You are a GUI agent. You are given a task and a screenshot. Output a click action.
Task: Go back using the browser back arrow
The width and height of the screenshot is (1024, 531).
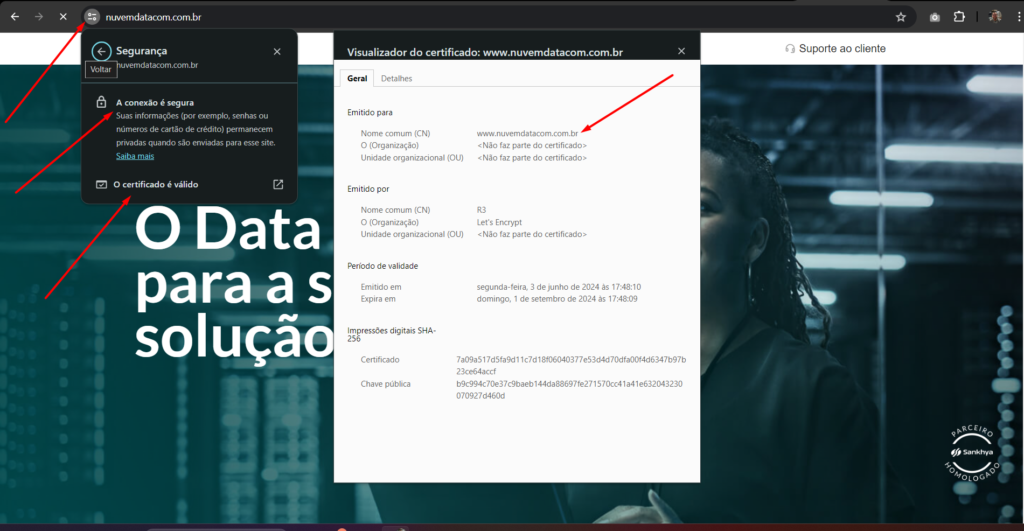[14, 17]
